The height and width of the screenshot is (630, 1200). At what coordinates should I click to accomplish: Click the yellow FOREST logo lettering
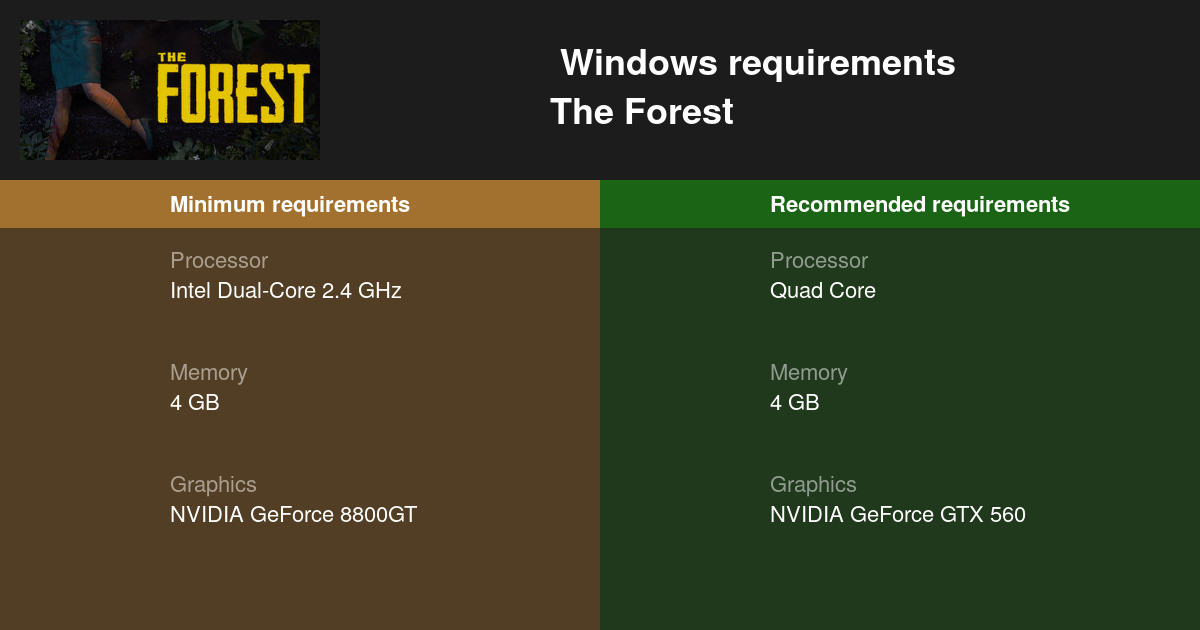tap(232, 95)
